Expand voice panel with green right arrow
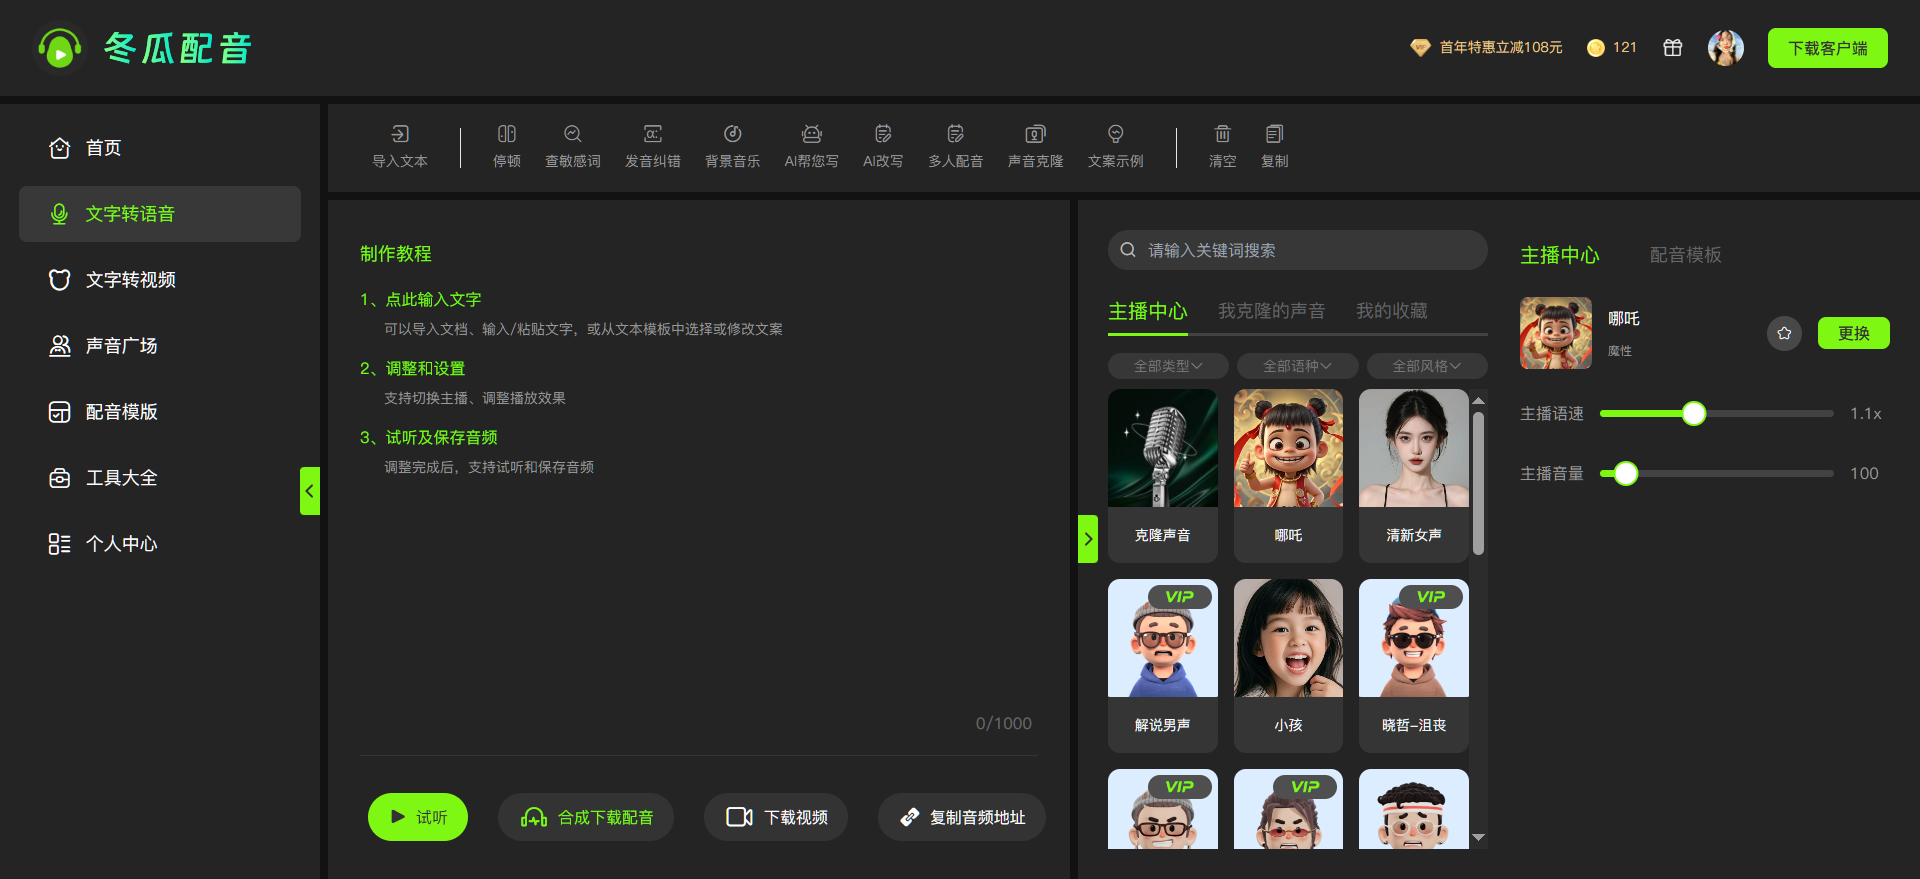This screenshot has height=879, width=1920. pyautogui.click(x=1088, y=539)
